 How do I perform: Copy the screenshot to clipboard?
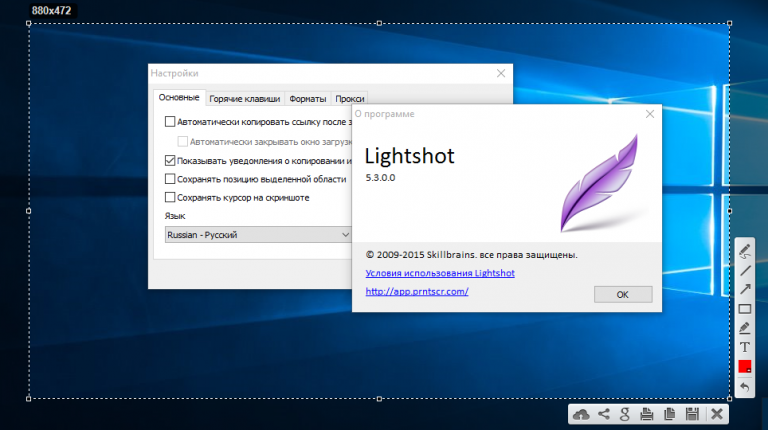670,414
